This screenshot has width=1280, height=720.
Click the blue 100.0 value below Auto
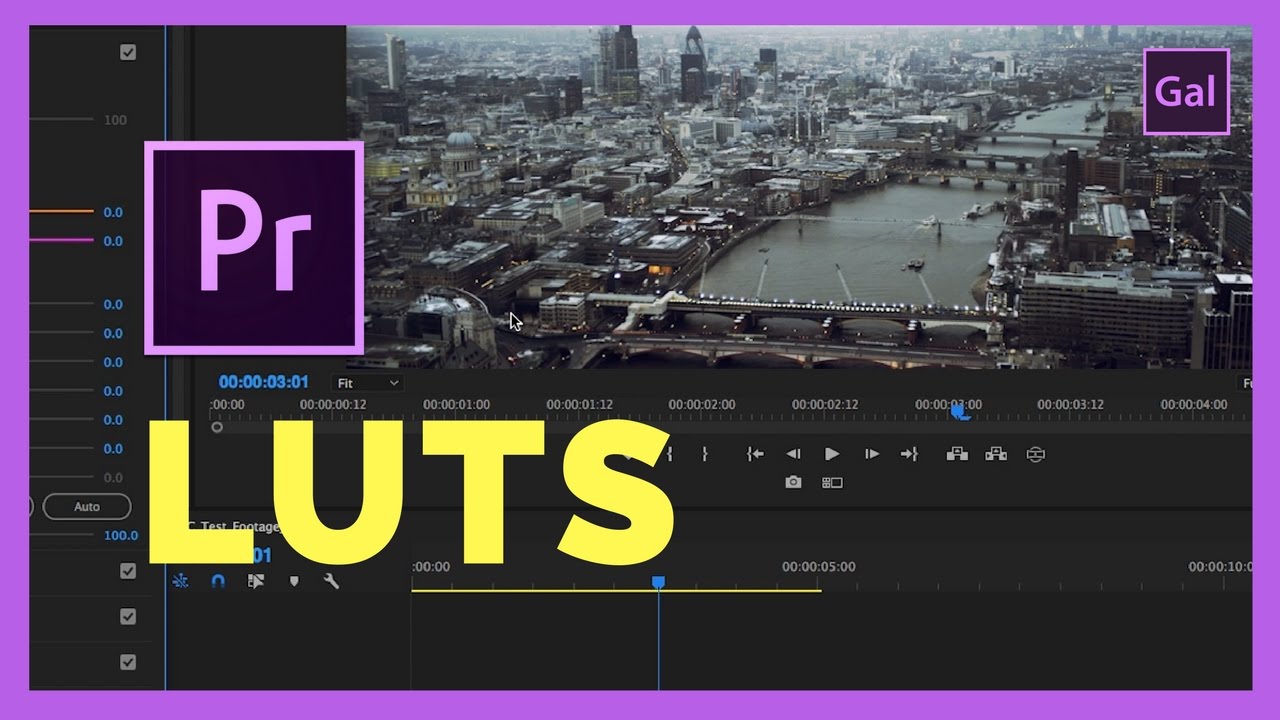[x=121, y=535]
